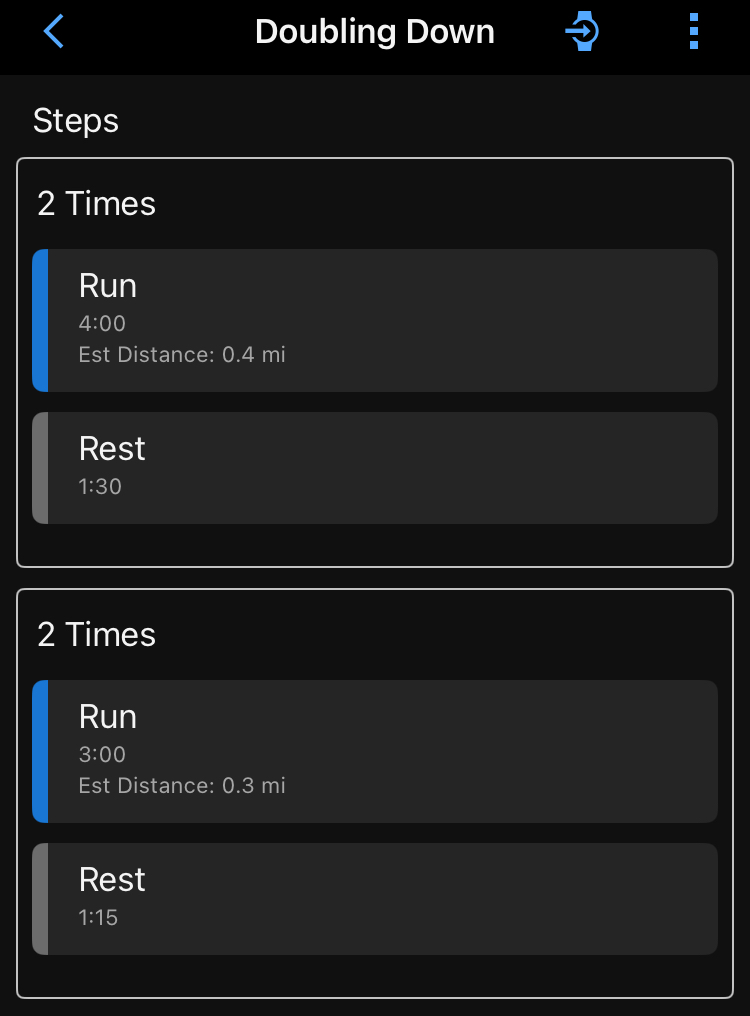Open the 3:00 Run step
This screenshot has width=750, height=1016.
380,751
